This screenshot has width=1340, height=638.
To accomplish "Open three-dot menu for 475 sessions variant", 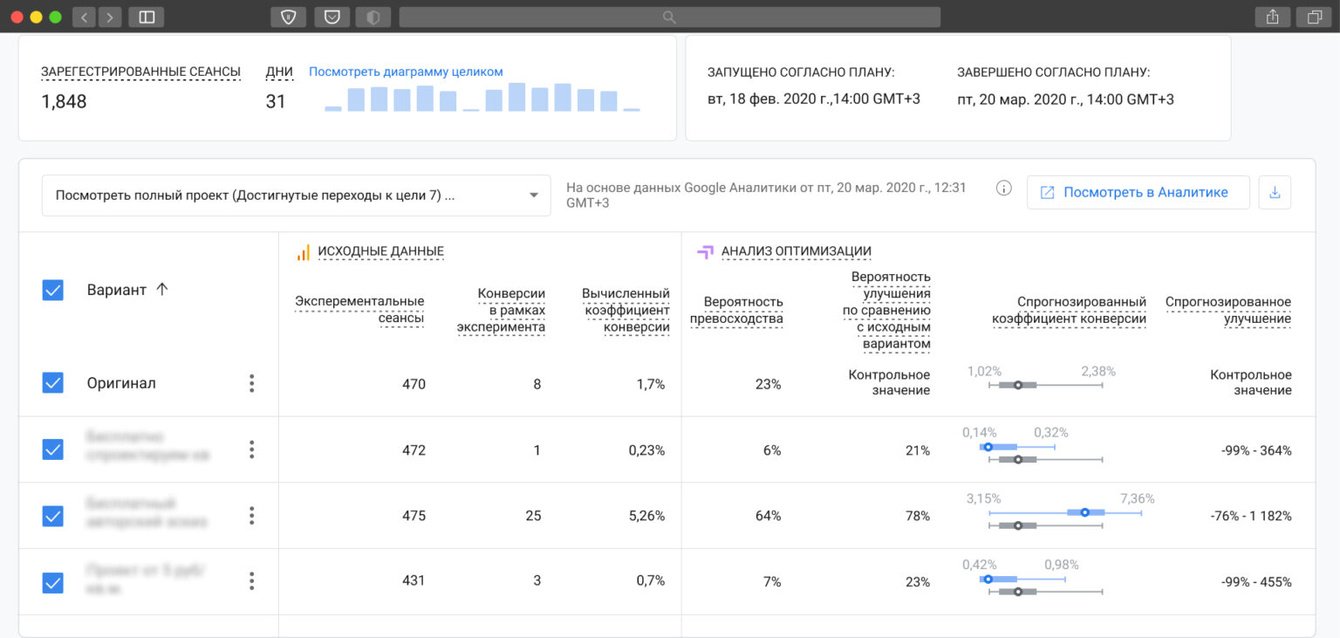I will point(251,516).
